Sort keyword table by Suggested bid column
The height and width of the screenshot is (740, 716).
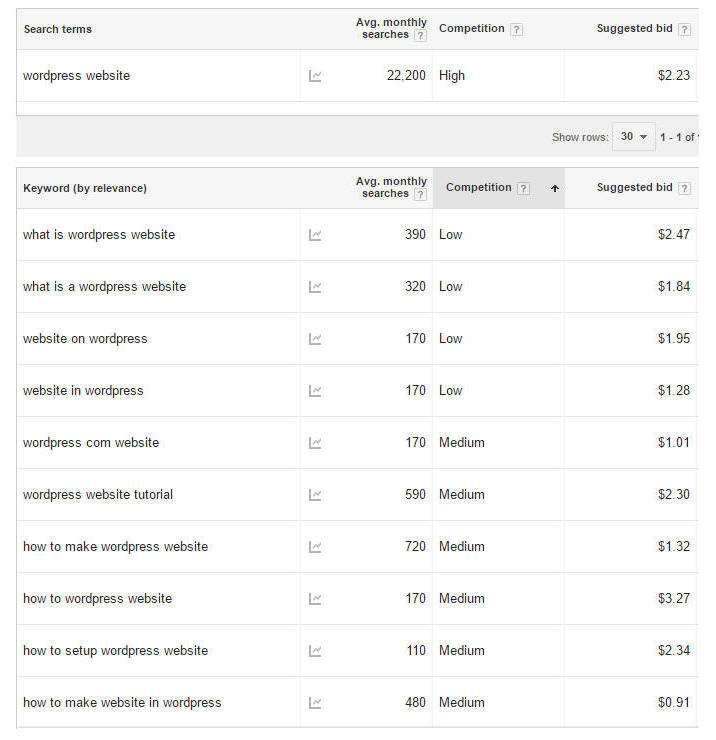[x=634, y=188]
